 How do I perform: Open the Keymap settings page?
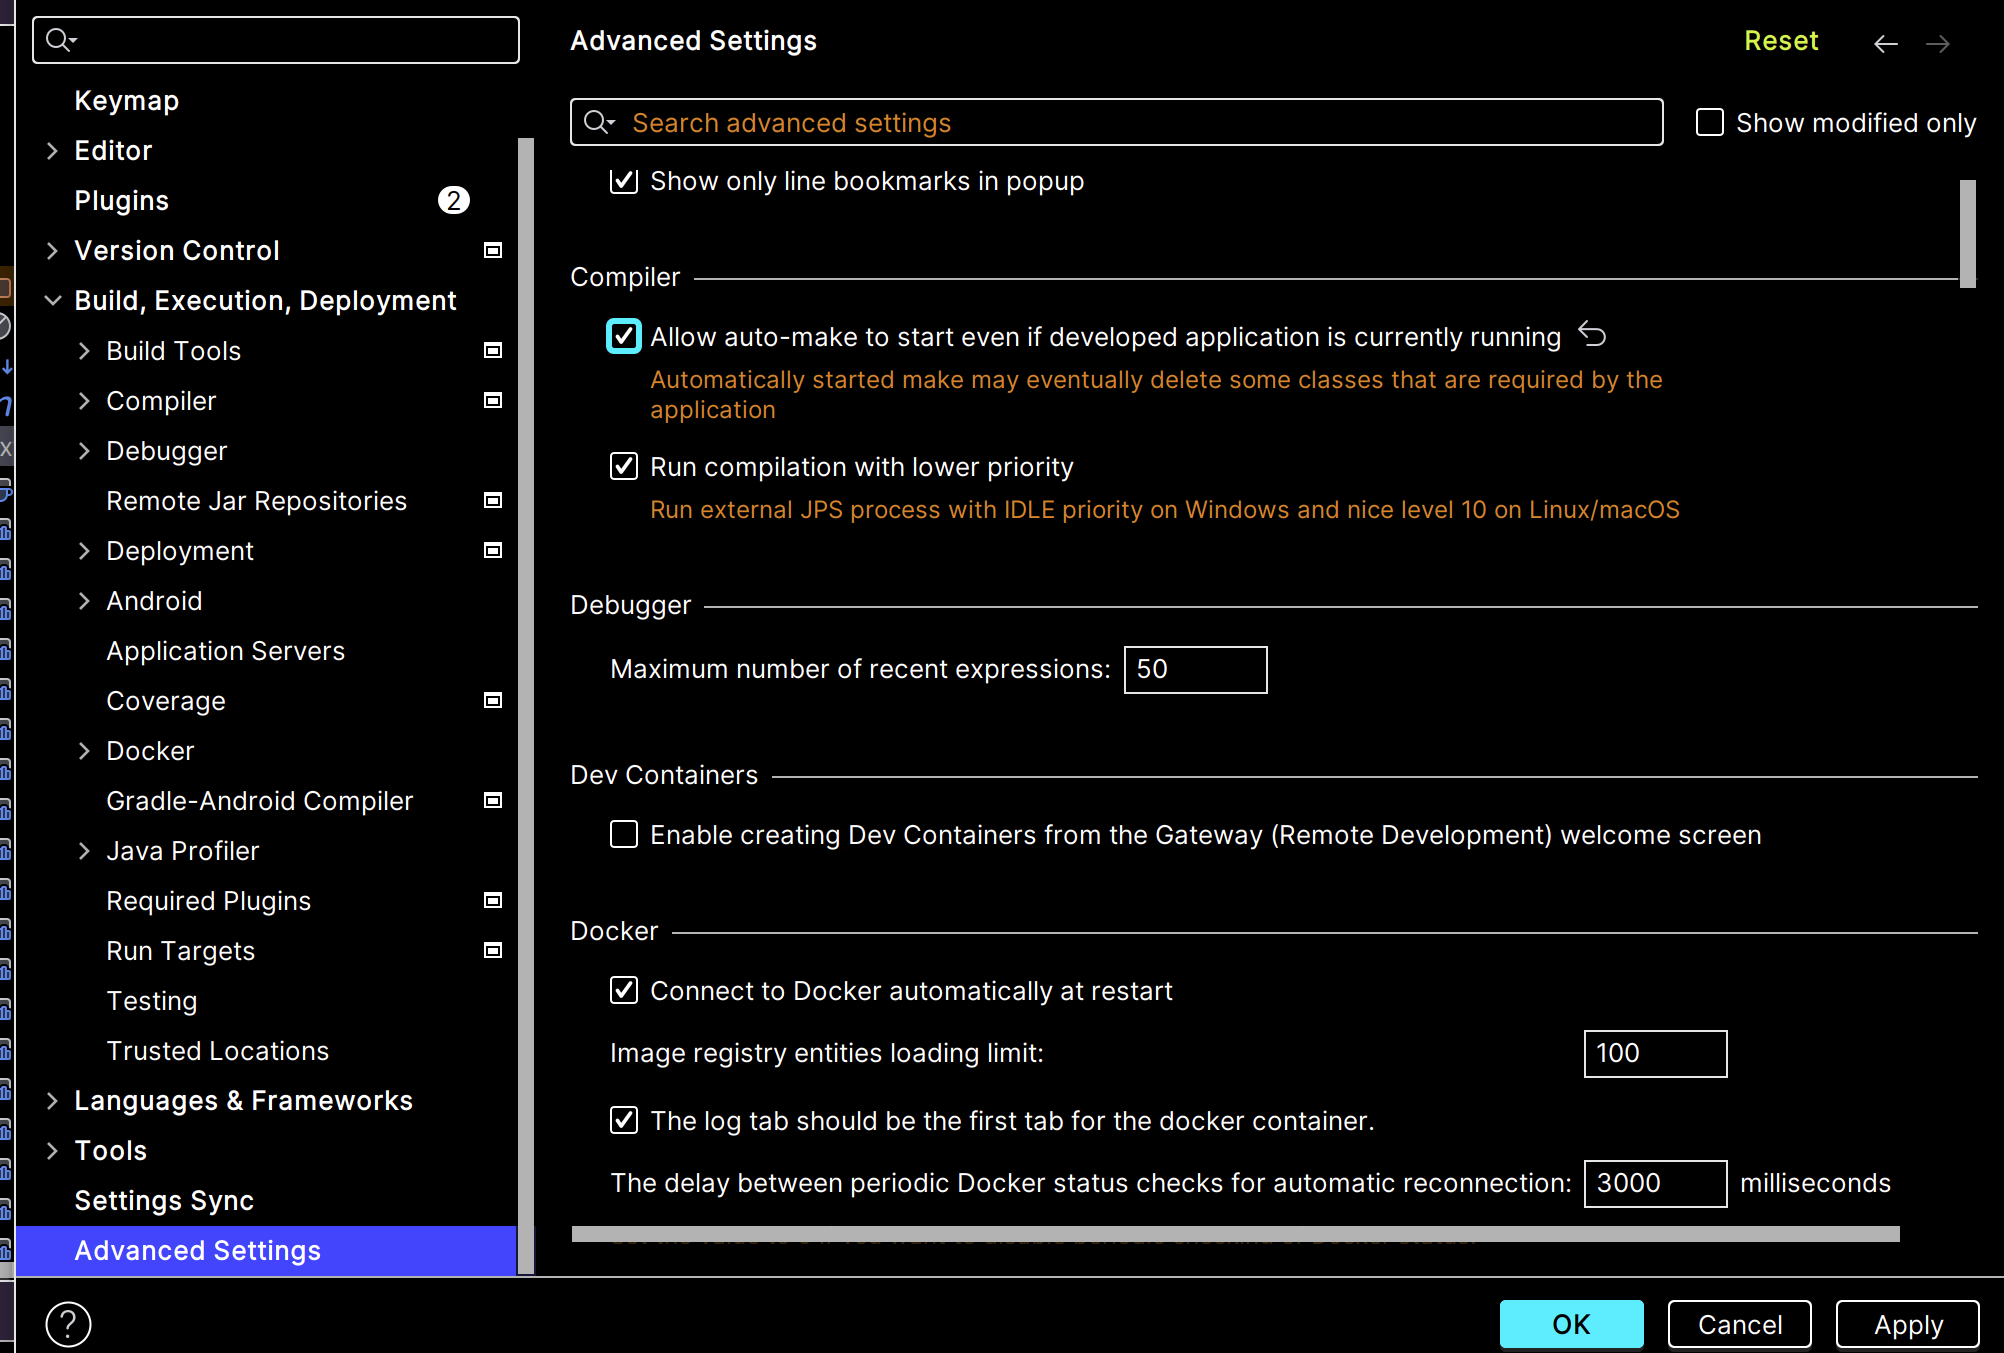126,101
